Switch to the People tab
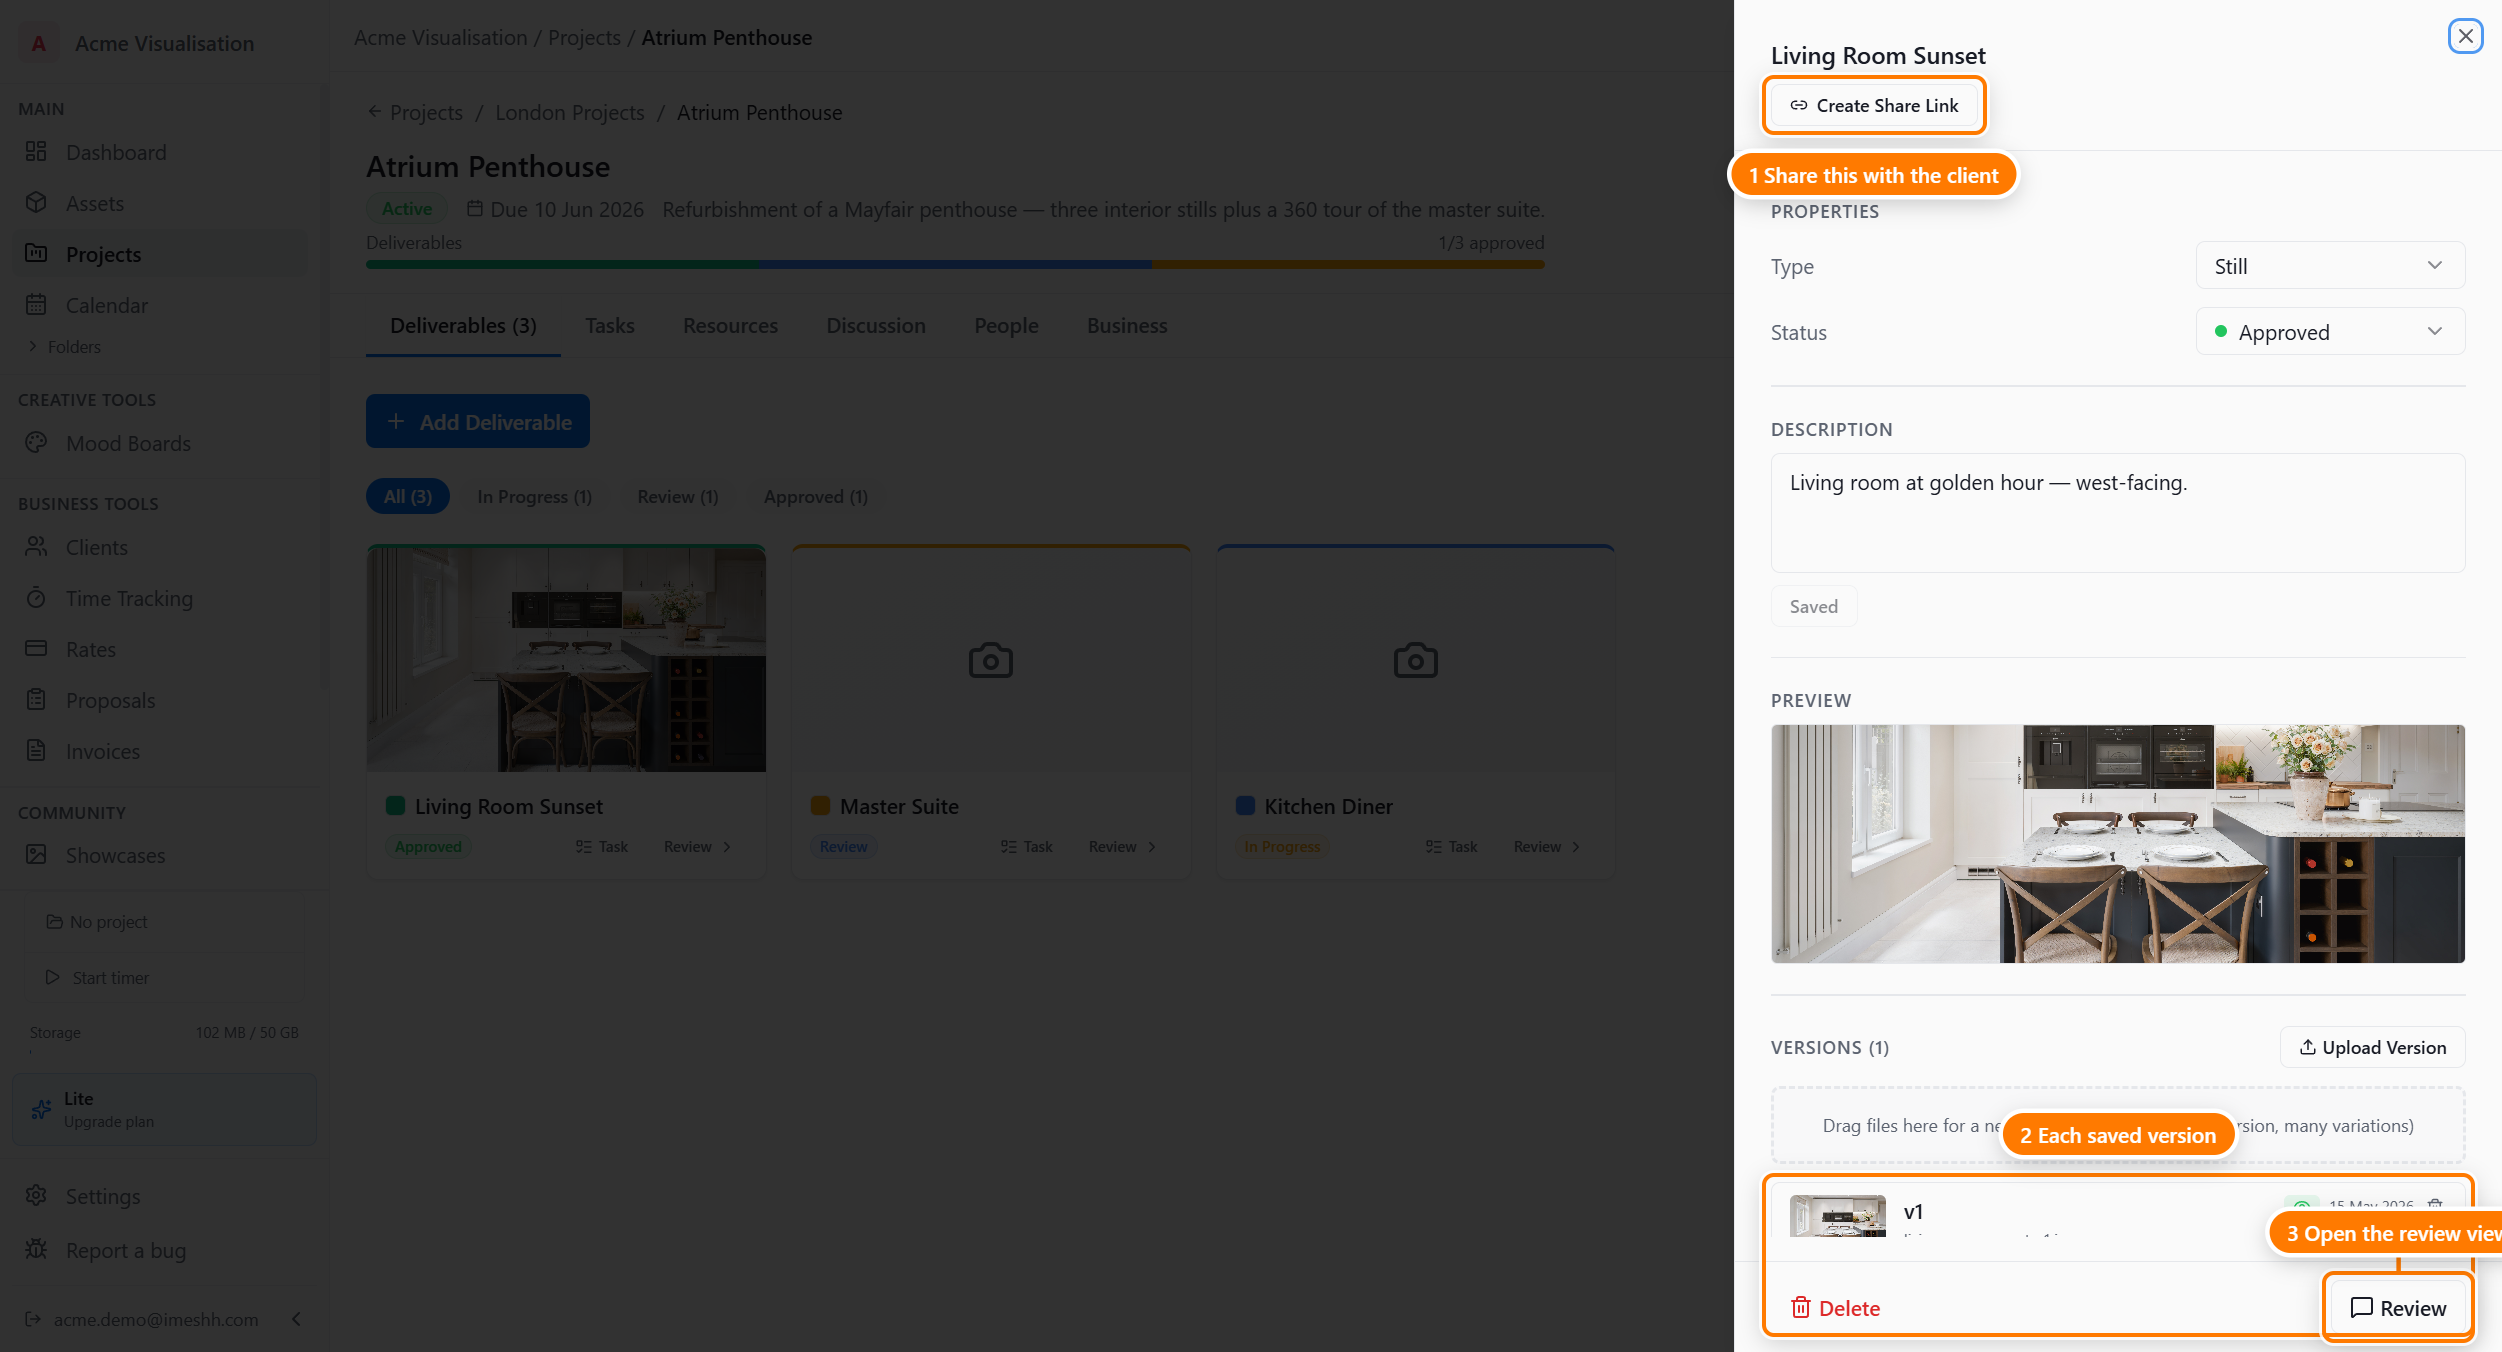Viewport: 2502px width, 1352px height. (x=1006, y=326)
